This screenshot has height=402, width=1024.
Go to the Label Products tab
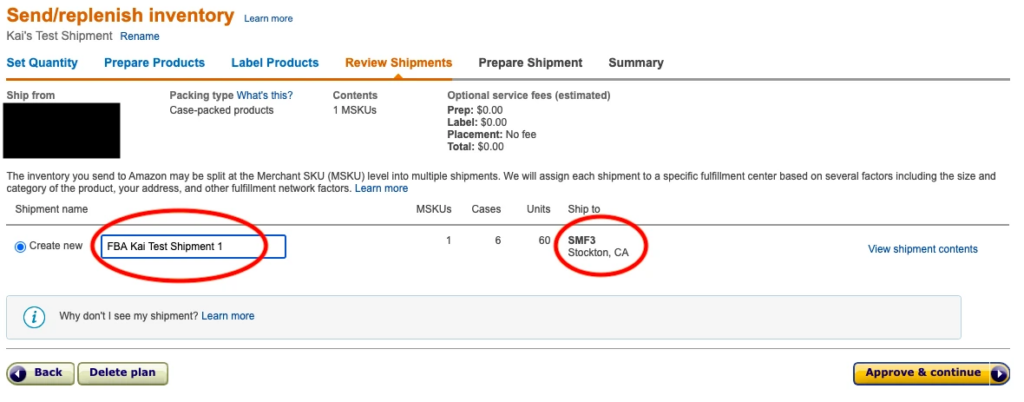coord(275,63)
